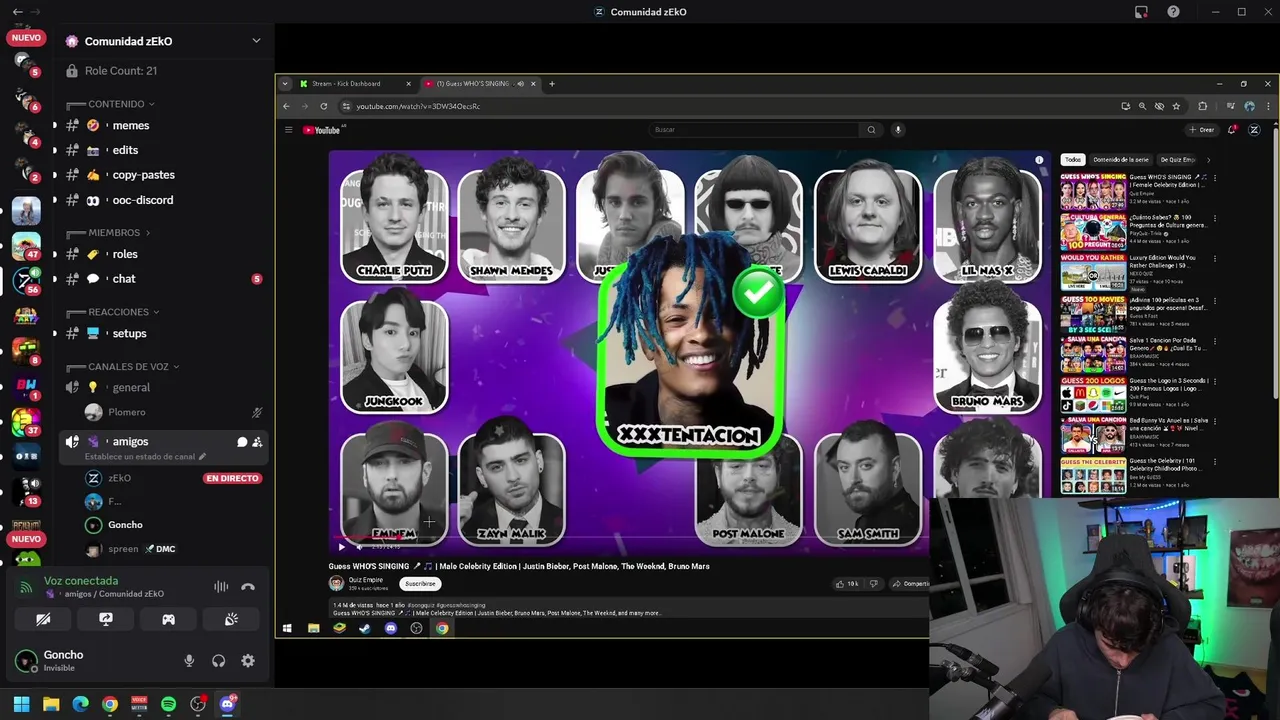This screenshot has width=1280, height=720.
Task: Expand the MIEMBROS category
Action: pyautogui.click(x=108, y=233)
